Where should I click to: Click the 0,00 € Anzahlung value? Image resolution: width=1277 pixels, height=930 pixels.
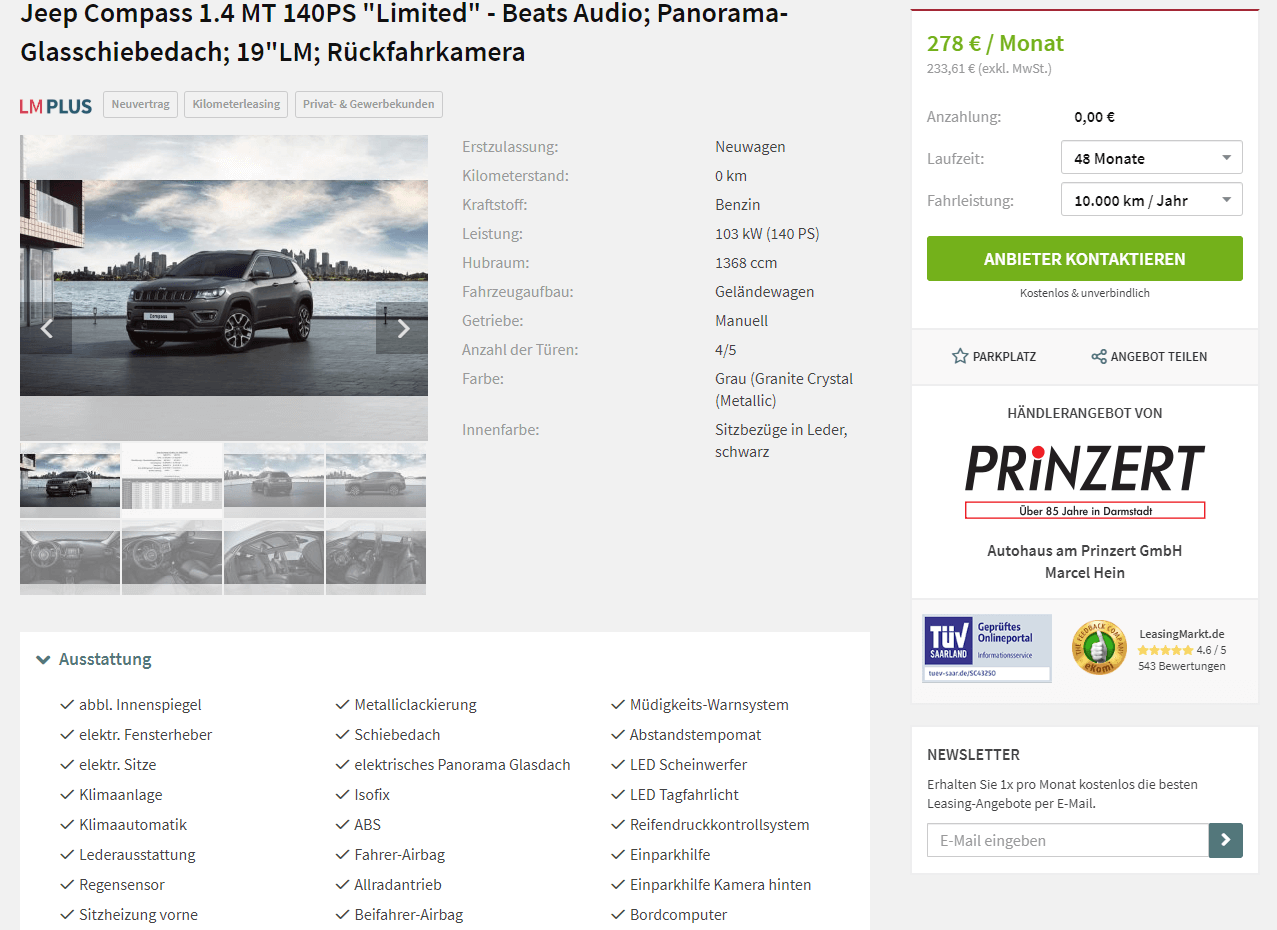coord(1094,117)
